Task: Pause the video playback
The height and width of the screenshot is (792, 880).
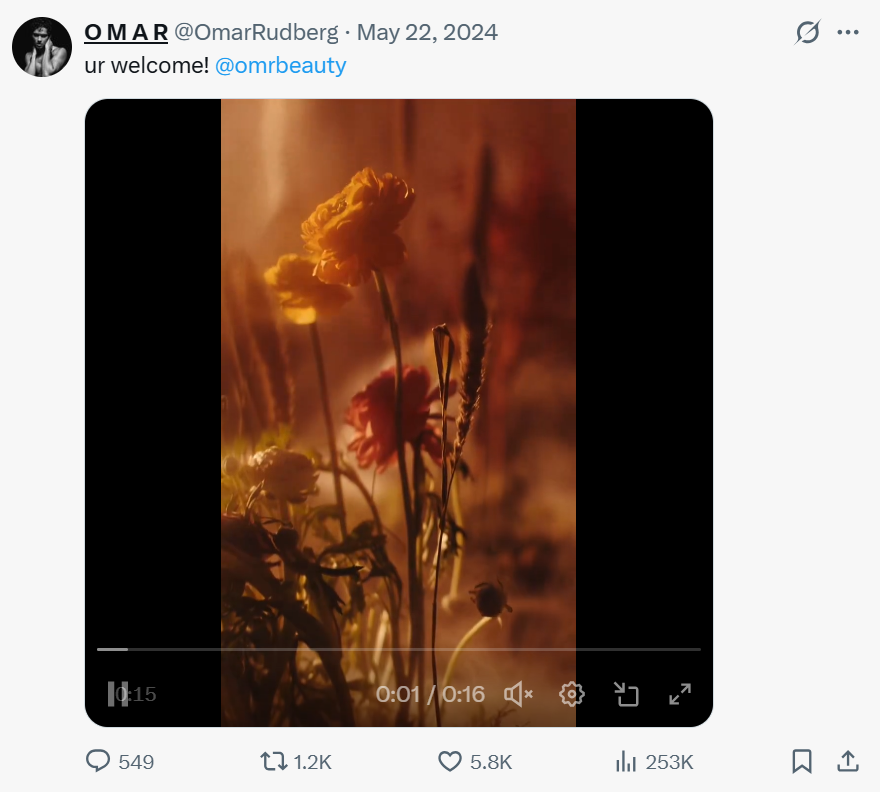Action: coord(118,694)
